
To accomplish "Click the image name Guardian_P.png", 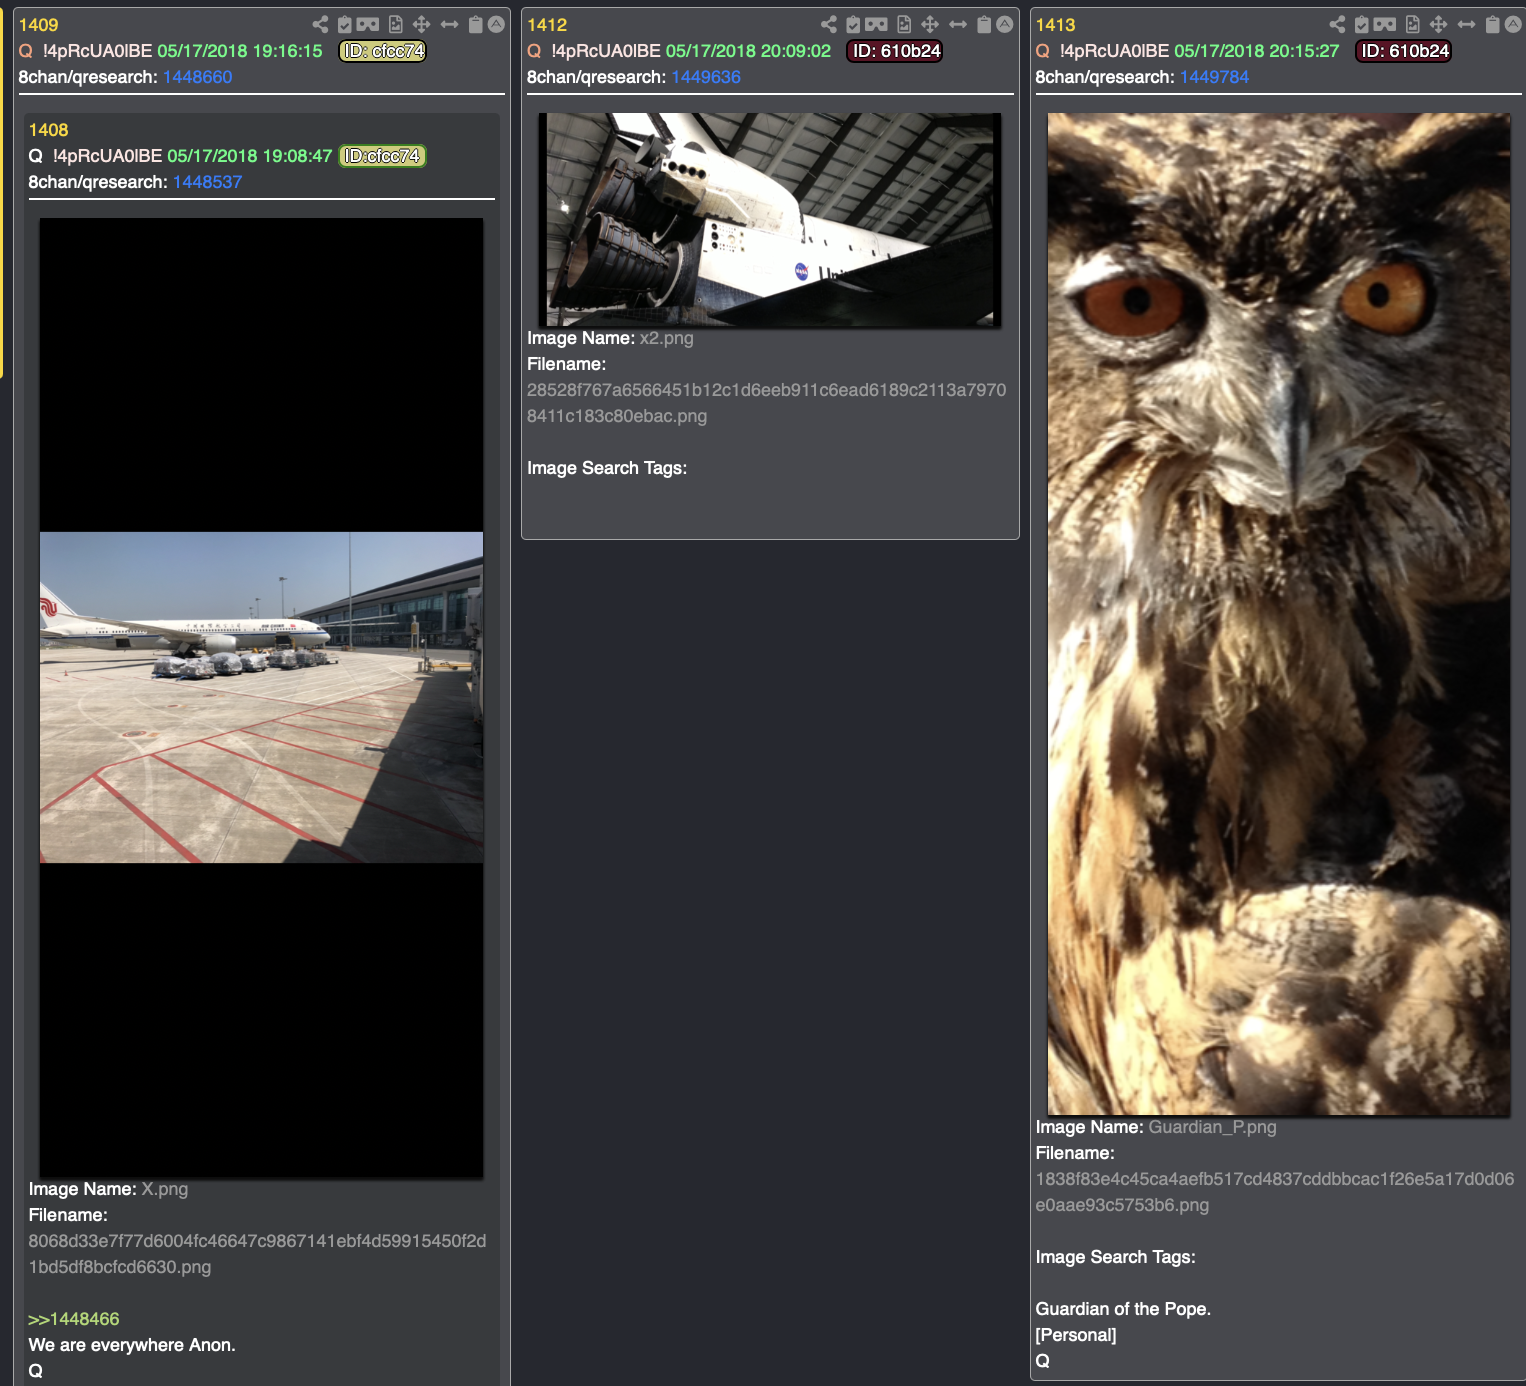I will (1213, 1127).
